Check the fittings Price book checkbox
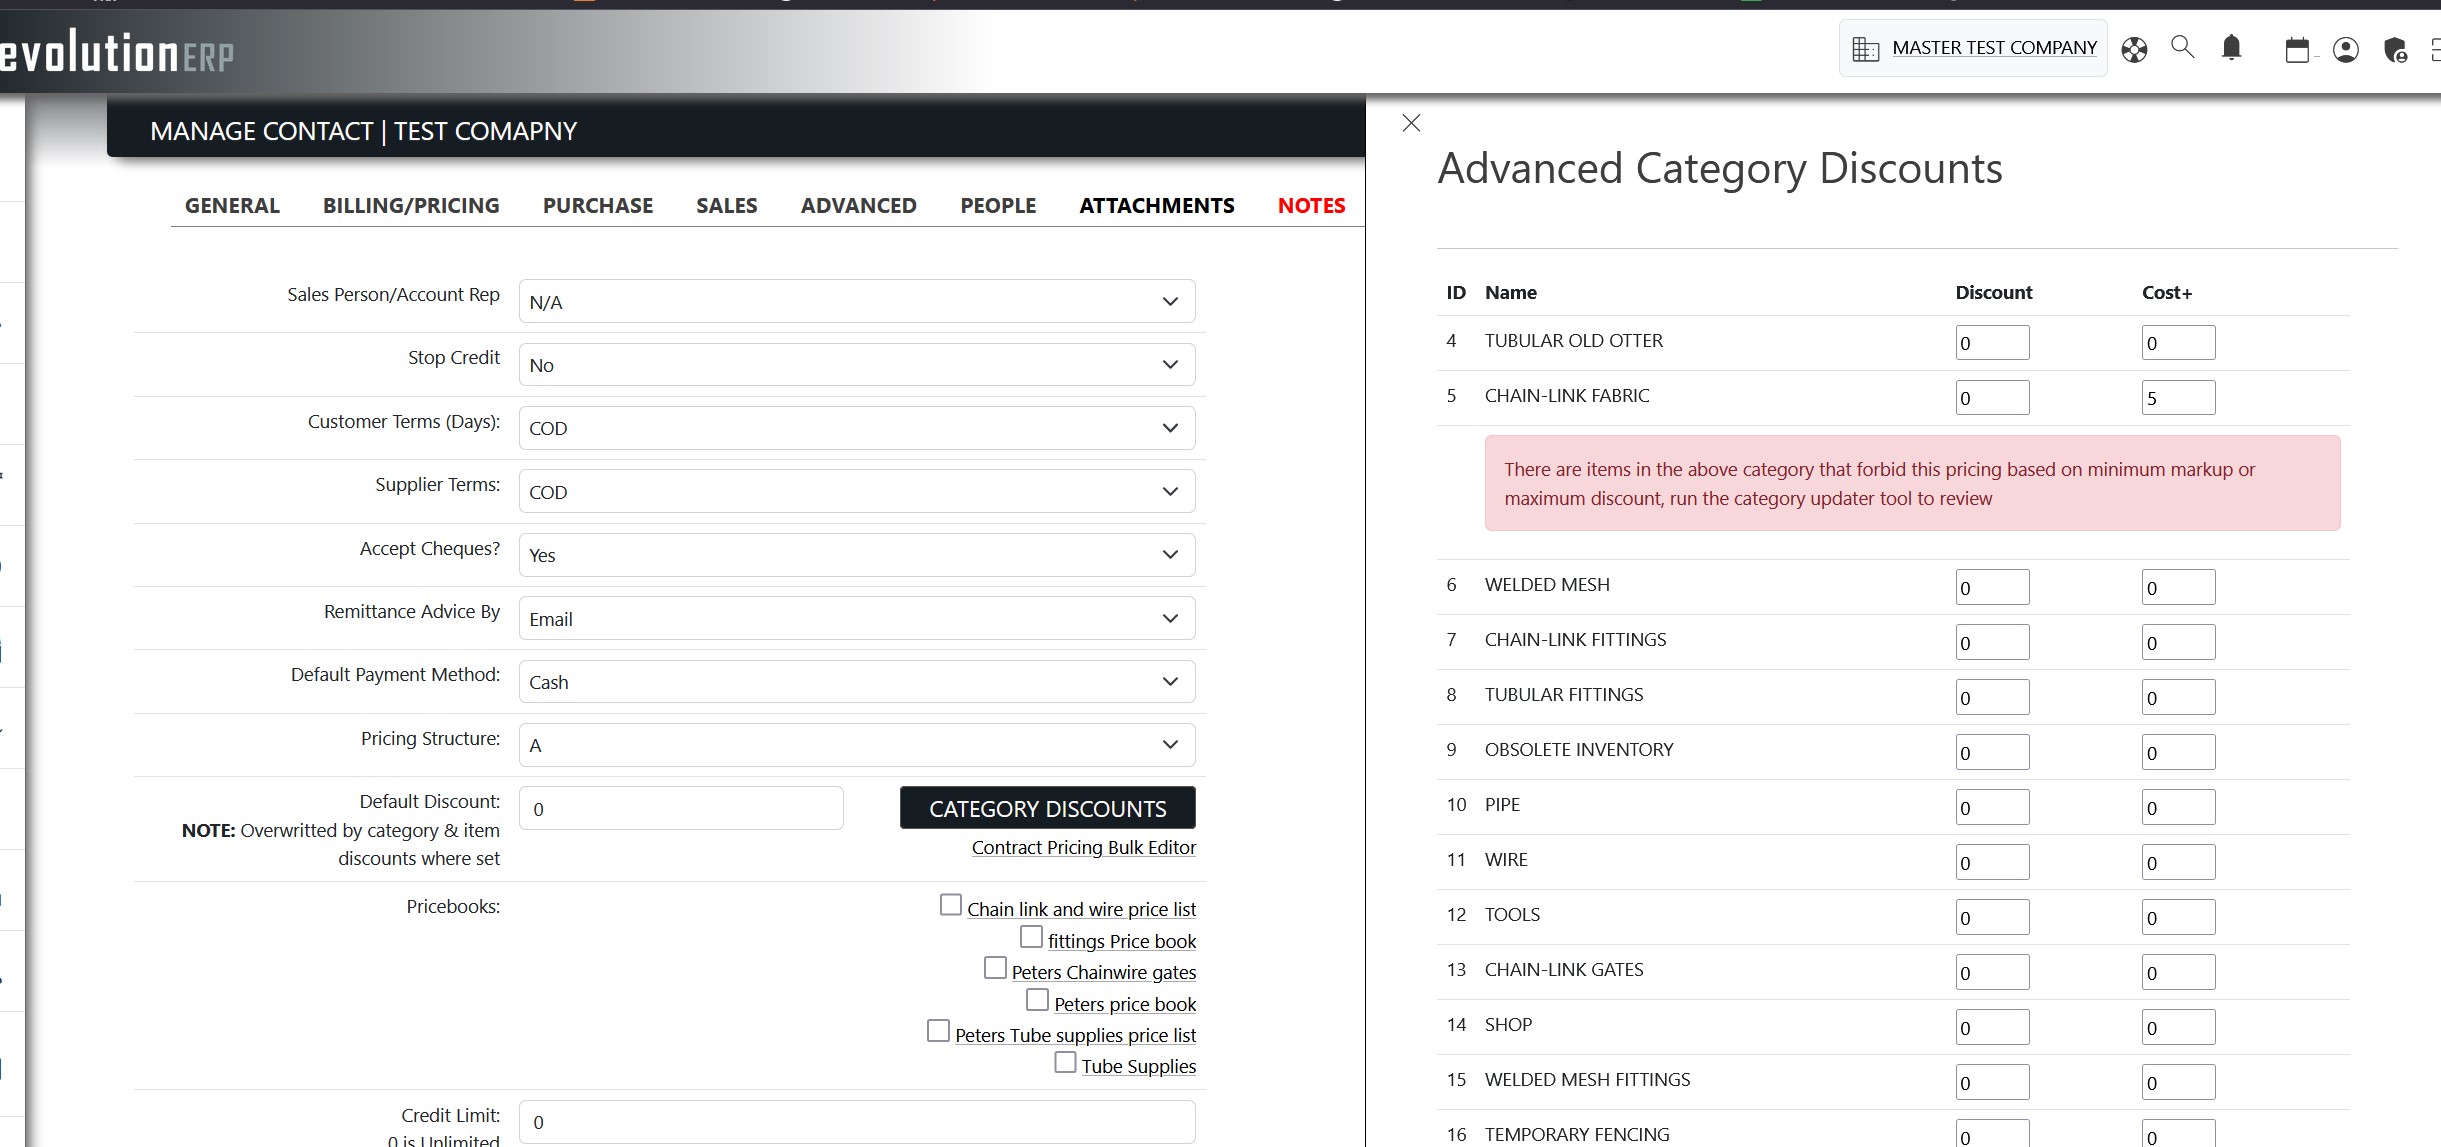 pos(1031,937)
